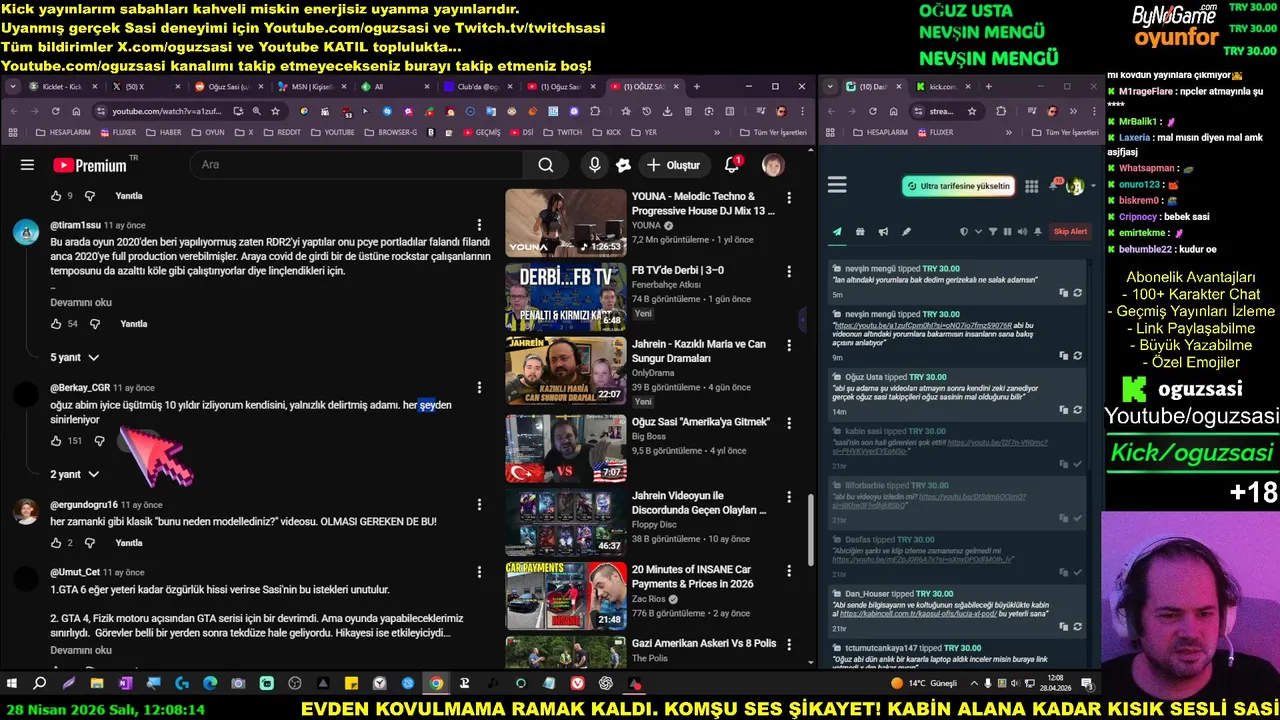Expand @Umut_Cet comment with Devamını oku
1280x720 pixels.
coord(81,650)
